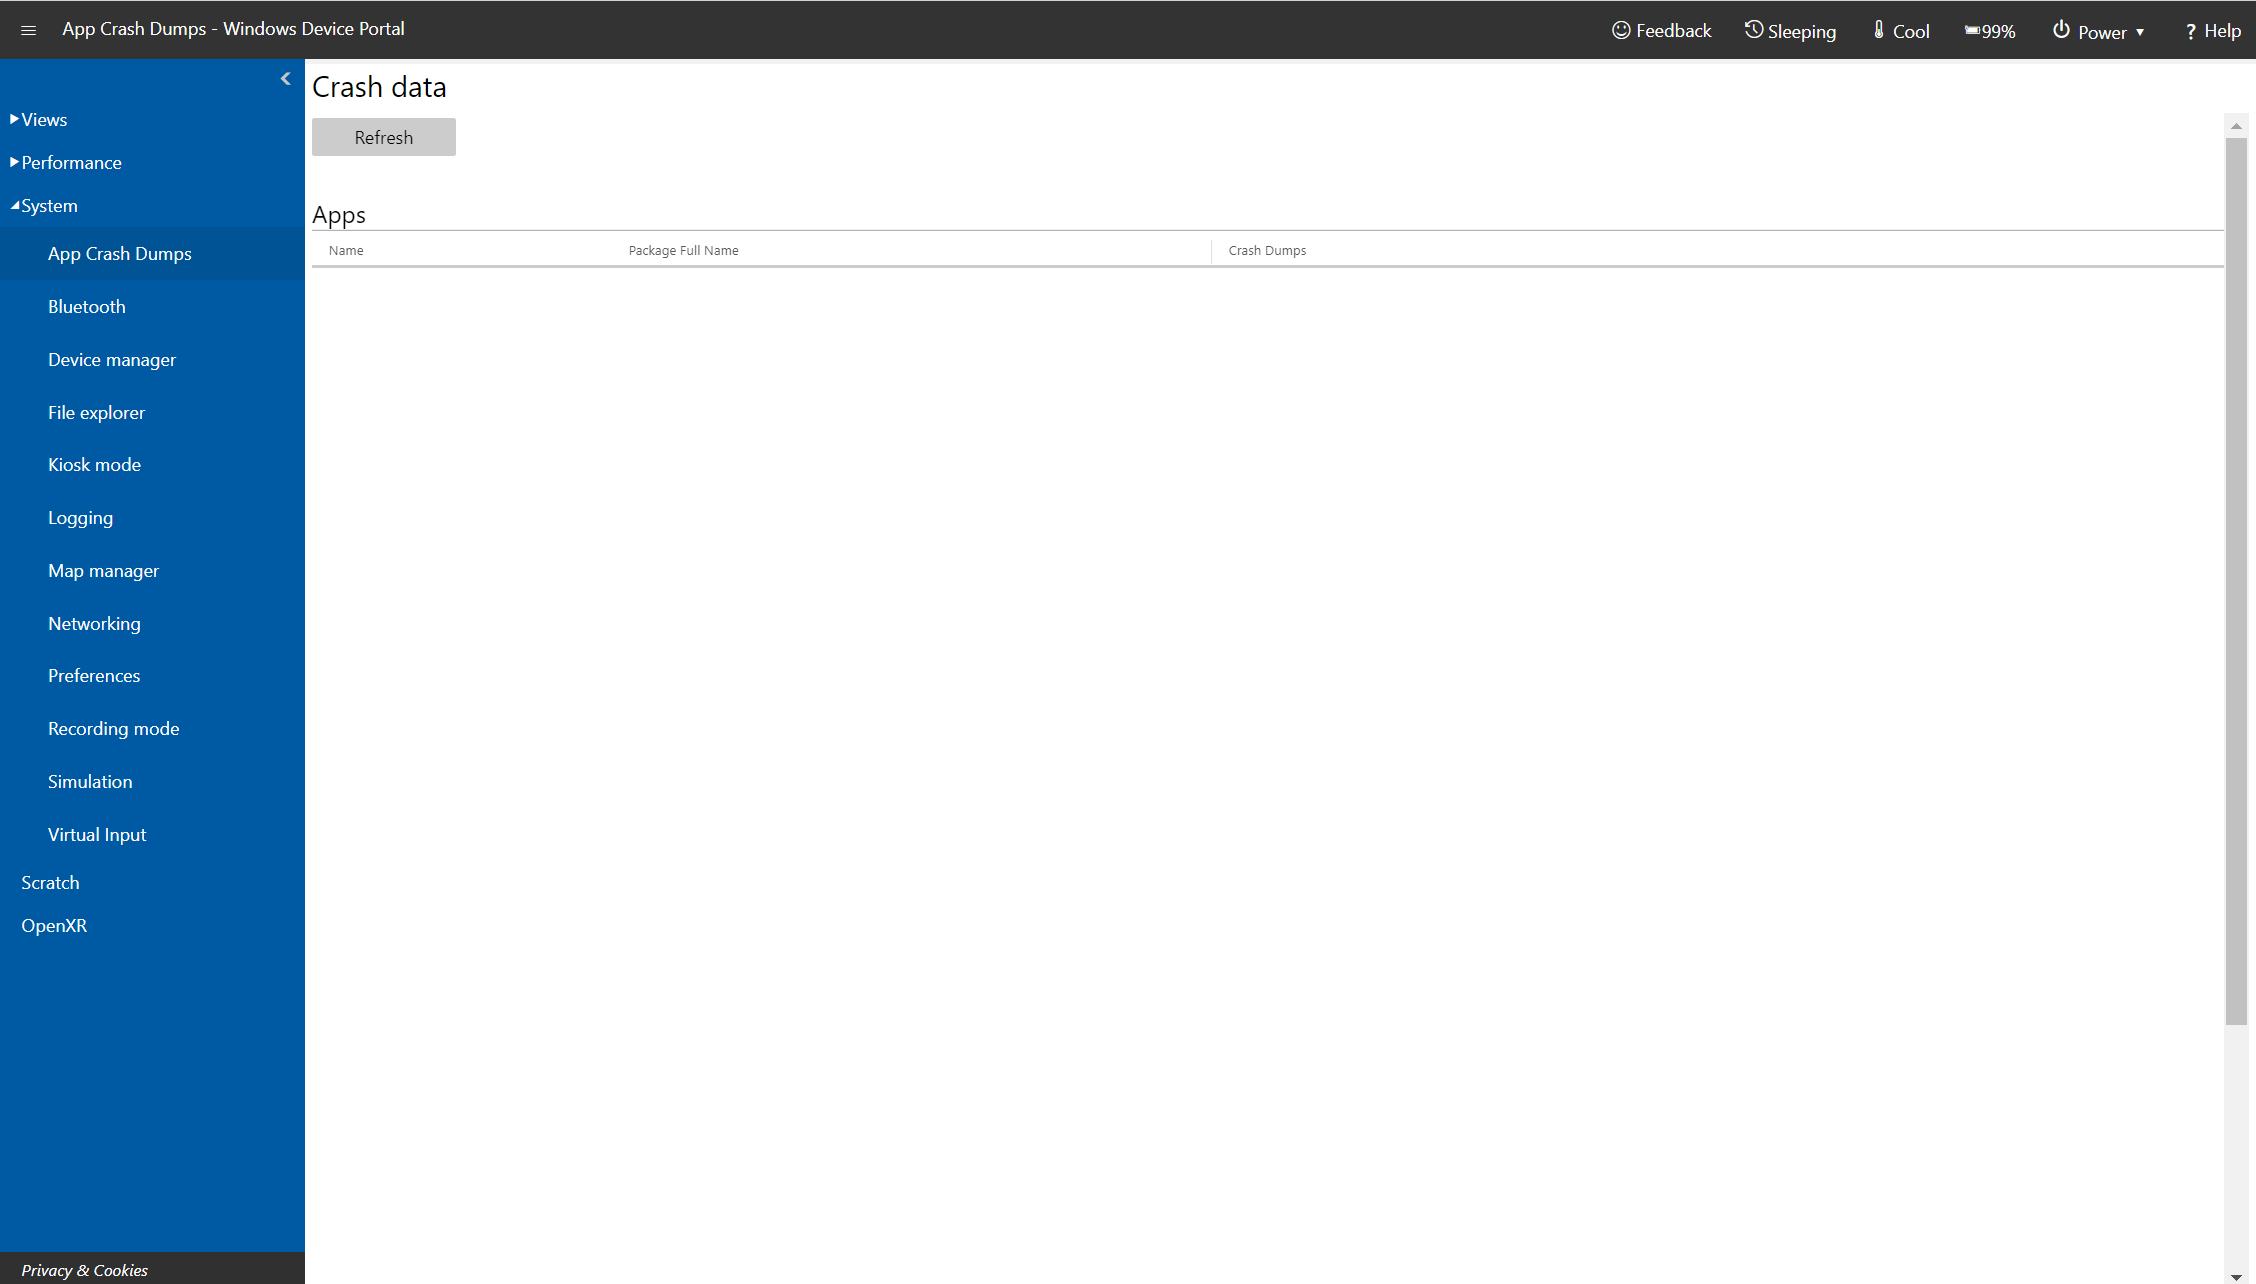Expand the Views section in sidebar
2256x1284 pixels.
click(x=42, y=119)
